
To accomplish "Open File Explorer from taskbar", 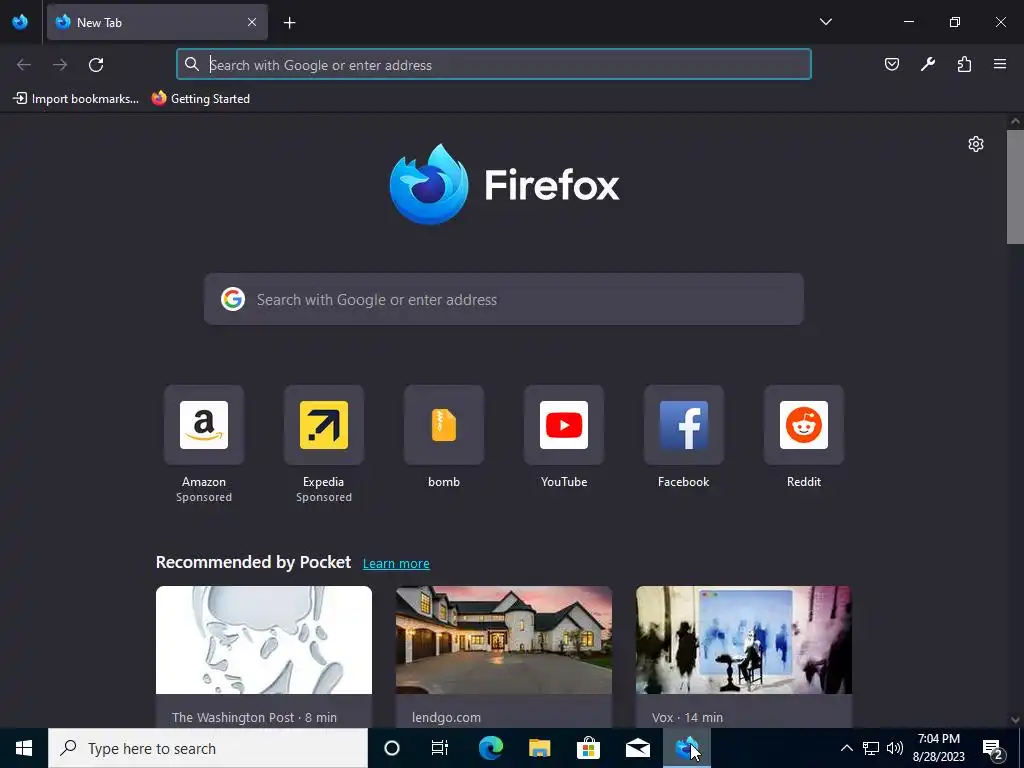I will 539,748.
